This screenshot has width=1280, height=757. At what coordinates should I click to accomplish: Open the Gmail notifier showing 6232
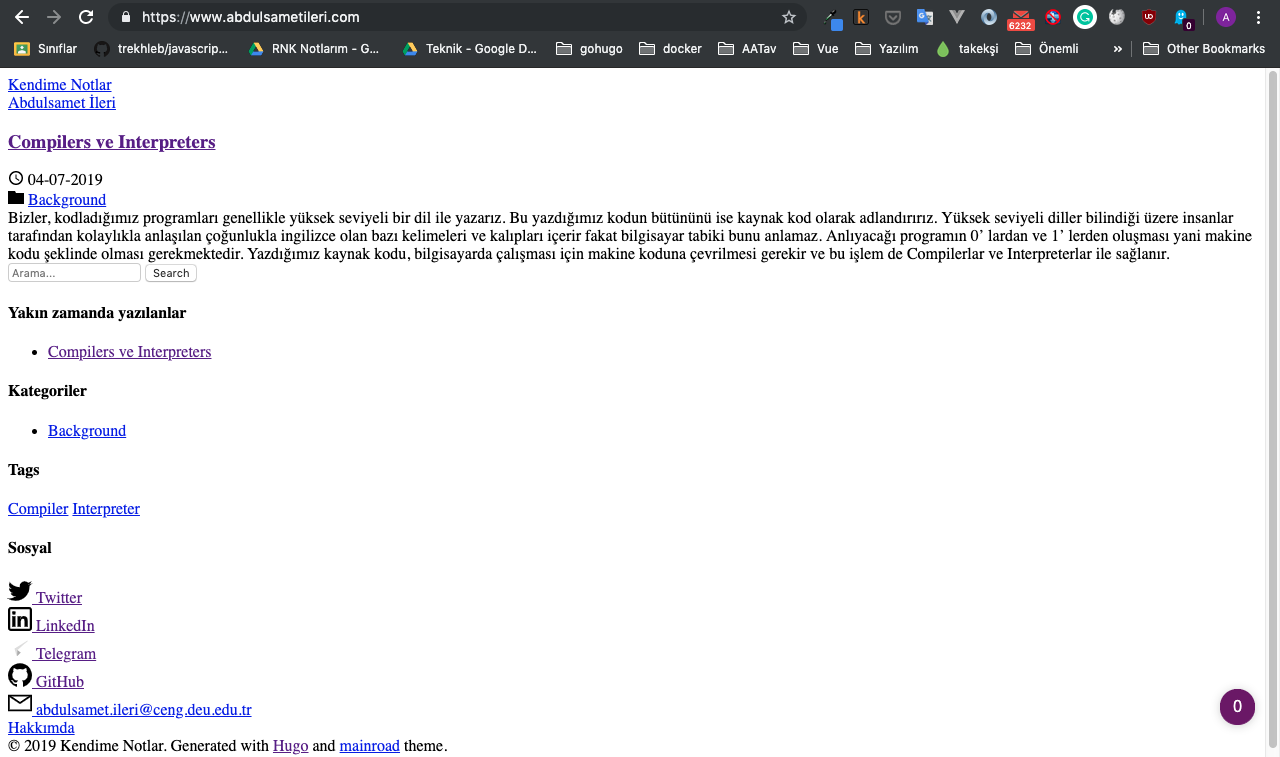1020,17
